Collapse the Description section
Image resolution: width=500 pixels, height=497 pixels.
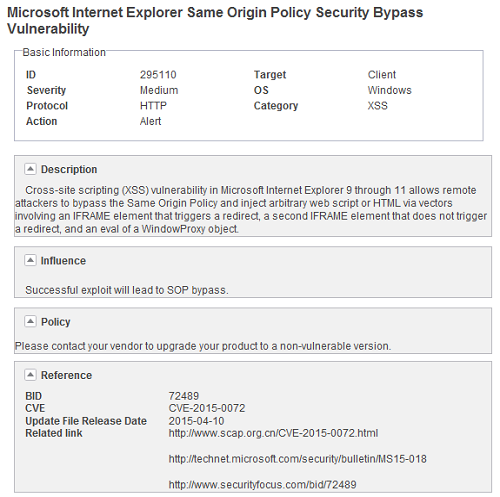click(x=30, y=169)
